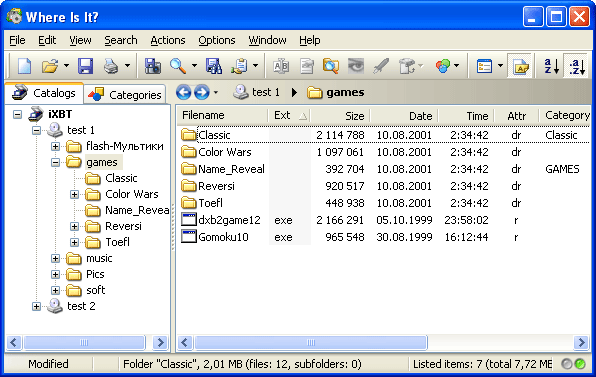Open dropdown arrow beside the report clipboard icon

[x=255, y=66]
